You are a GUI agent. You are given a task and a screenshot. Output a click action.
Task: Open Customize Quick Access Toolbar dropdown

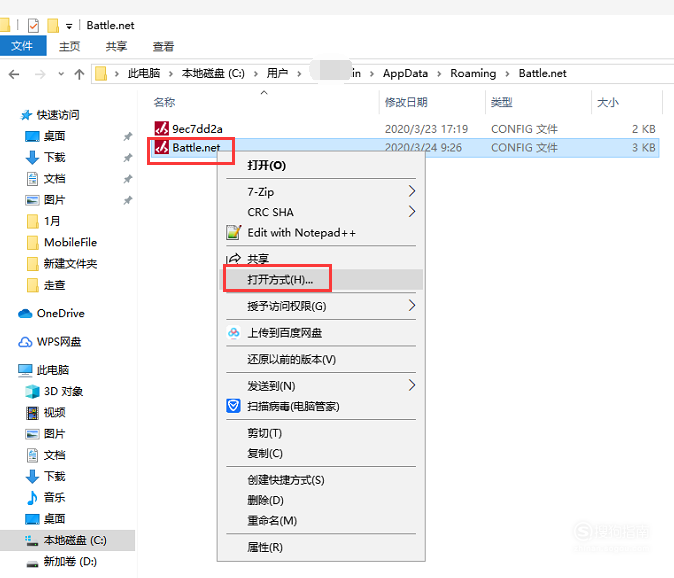[69, 27]
